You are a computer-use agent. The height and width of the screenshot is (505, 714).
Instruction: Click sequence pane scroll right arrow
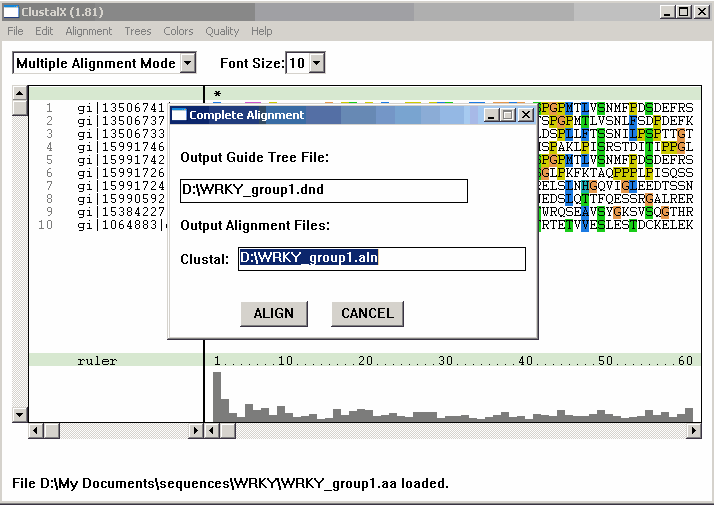tap(694, 430)
